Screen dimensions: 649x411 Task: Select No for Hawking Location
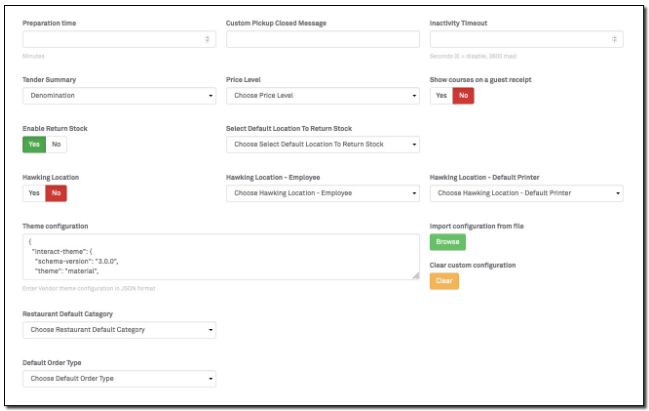(x=56, y=193)
